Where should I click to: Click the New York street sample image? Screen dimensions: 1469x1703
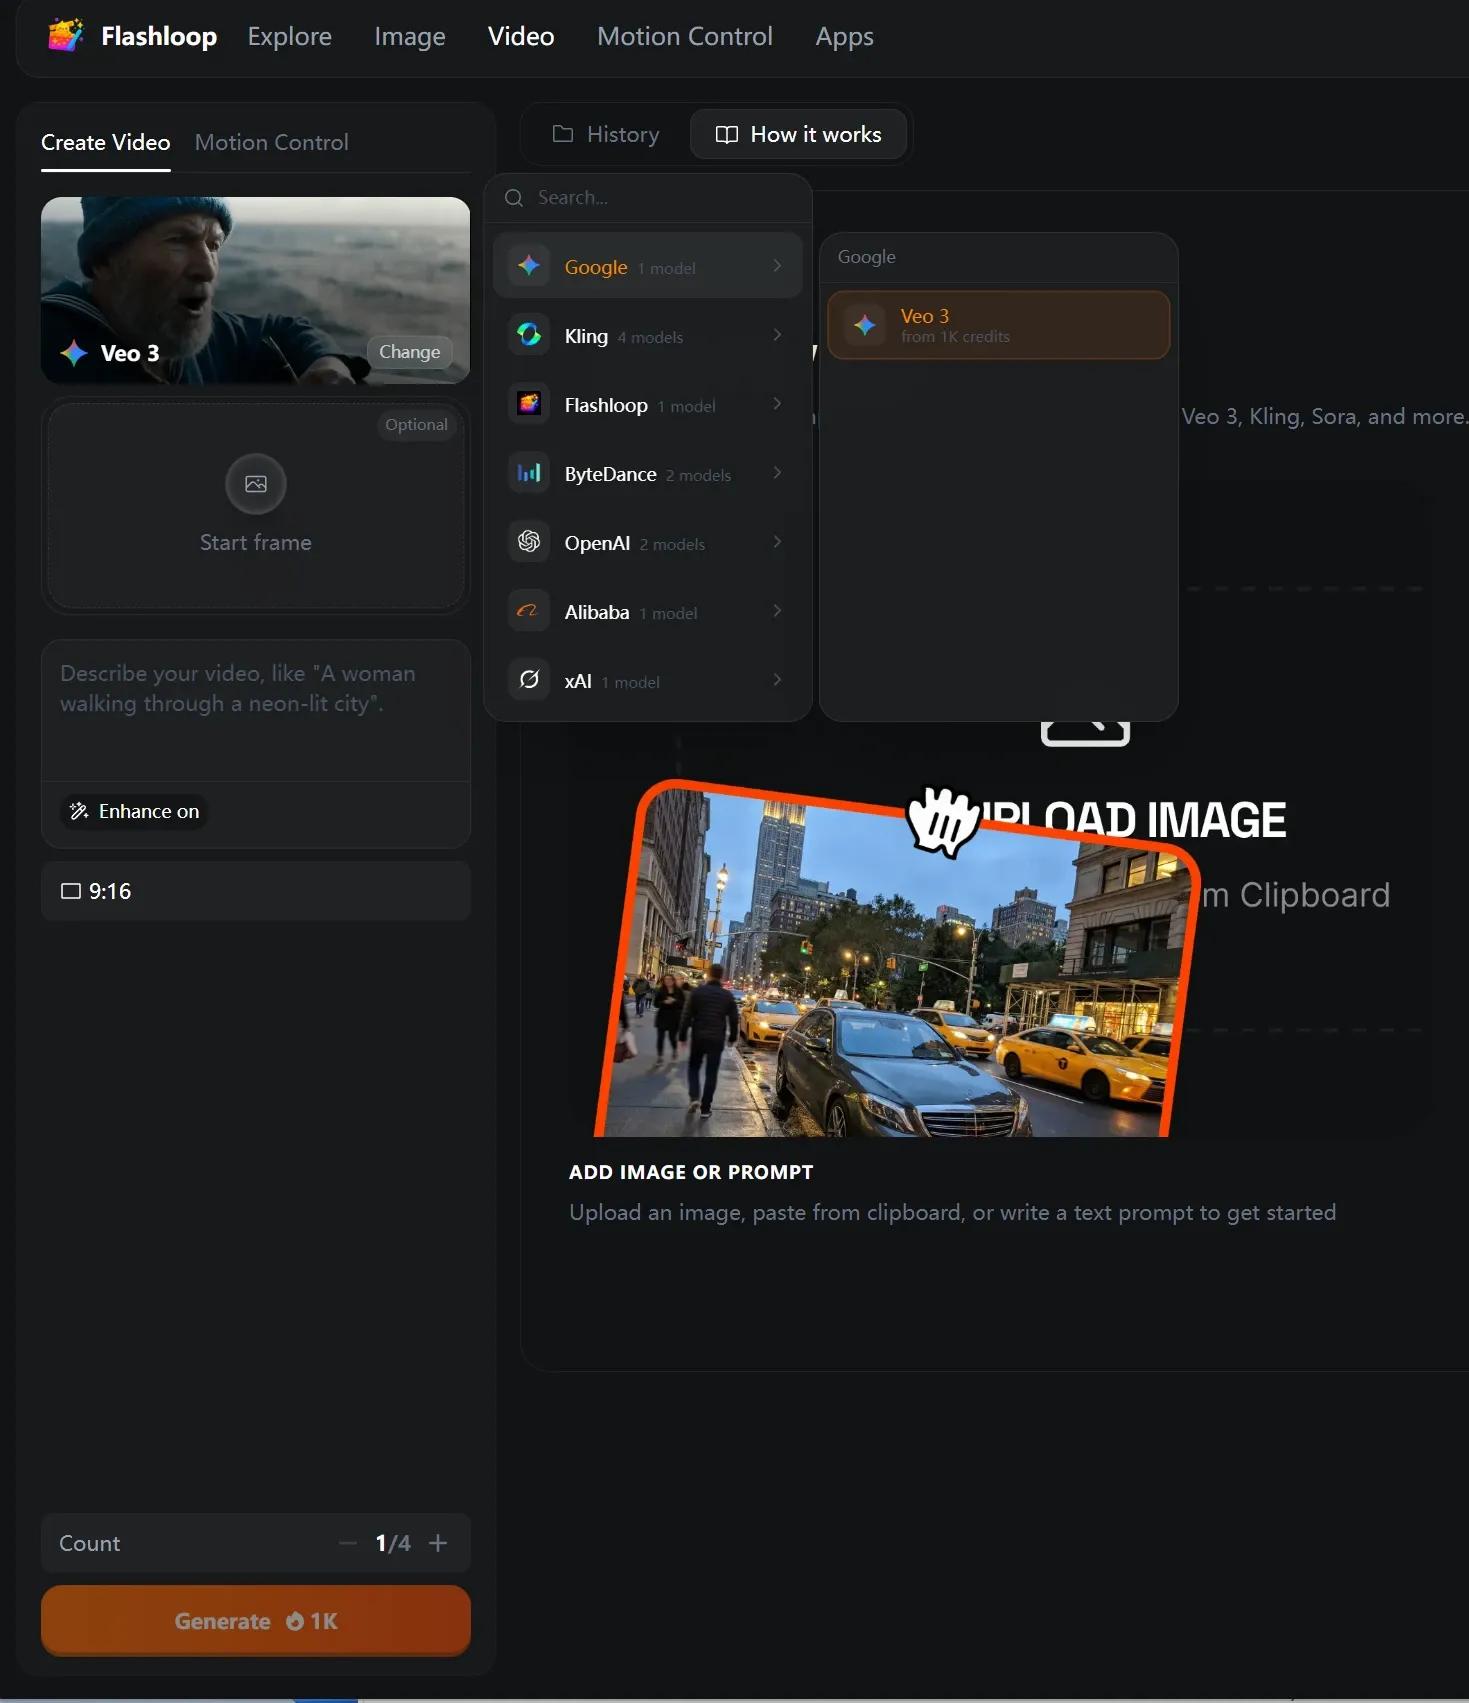coord(896,960)
